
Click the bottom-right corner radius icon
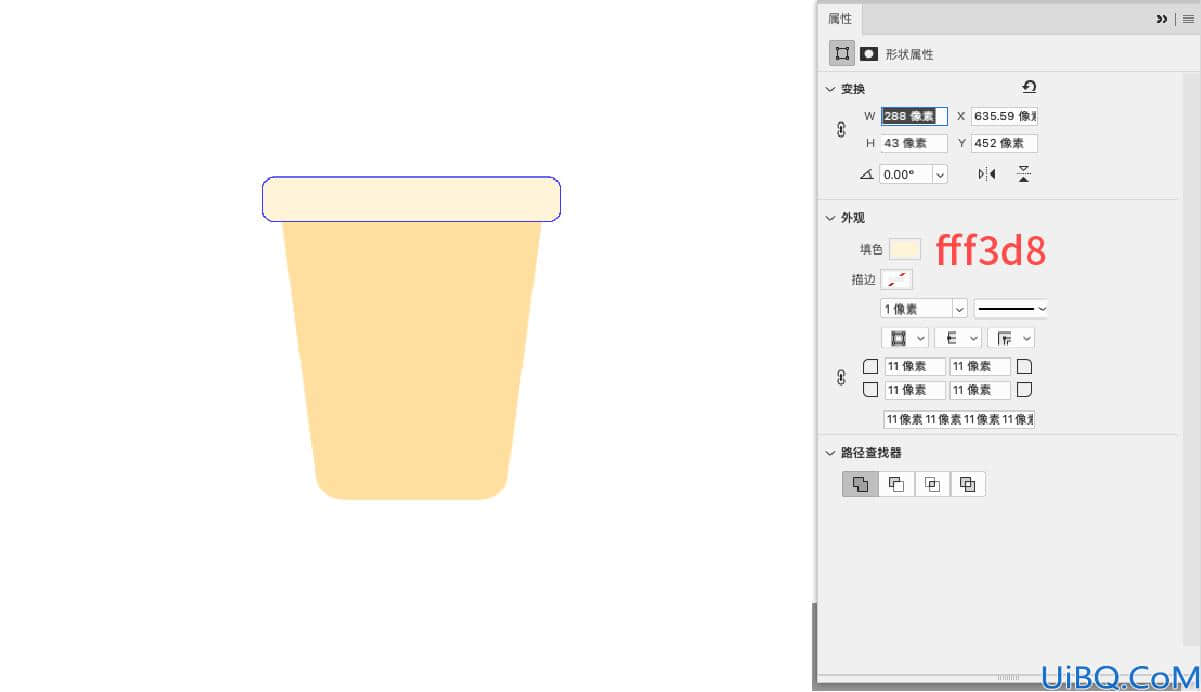(x=1024, y=389)
